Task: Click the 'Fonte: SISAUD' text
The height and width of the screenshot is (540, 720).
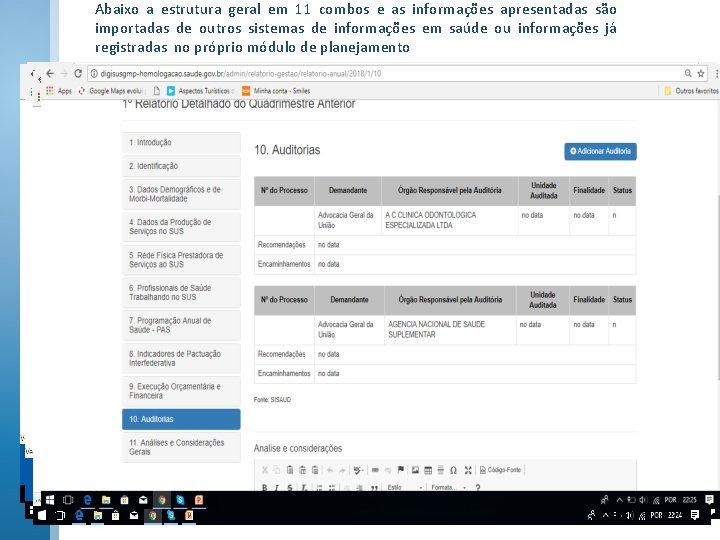Action: click(272, 399)
